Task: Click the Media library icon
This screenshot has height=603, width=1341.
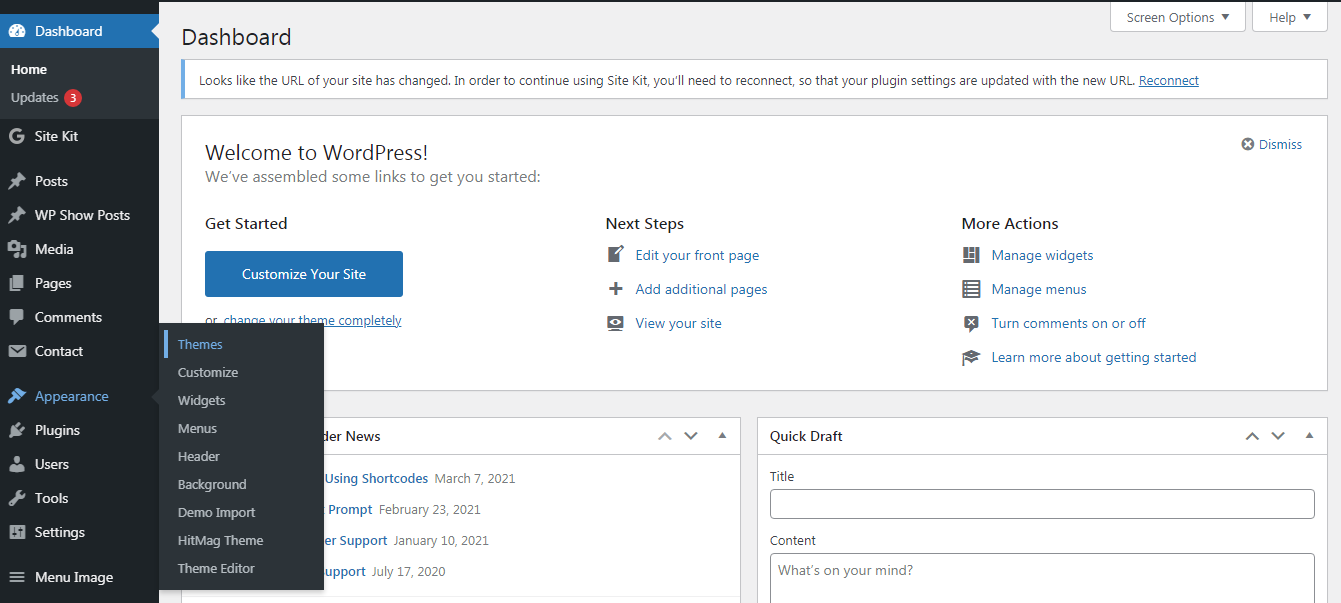Action: point(17,249)
